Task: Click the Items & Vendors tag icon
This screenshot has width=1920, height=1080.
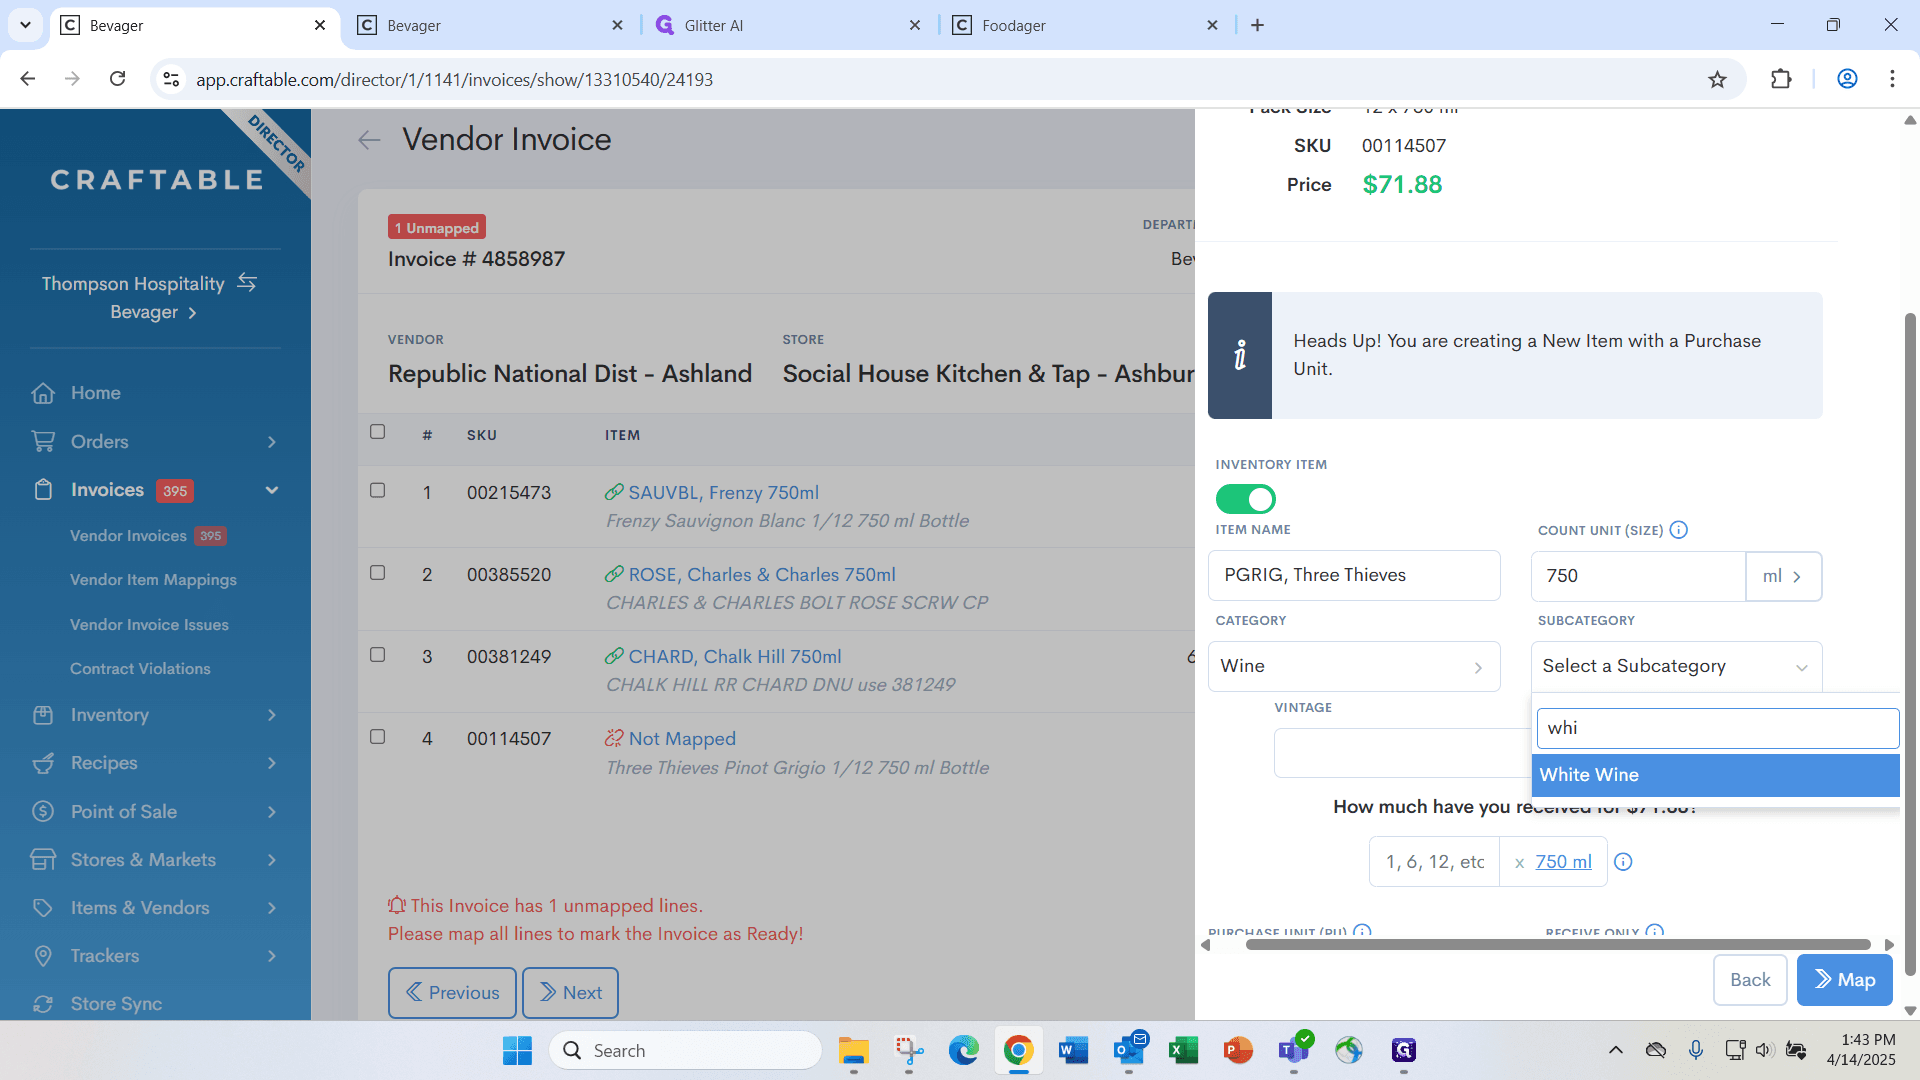Action: (x=43, y=908)
